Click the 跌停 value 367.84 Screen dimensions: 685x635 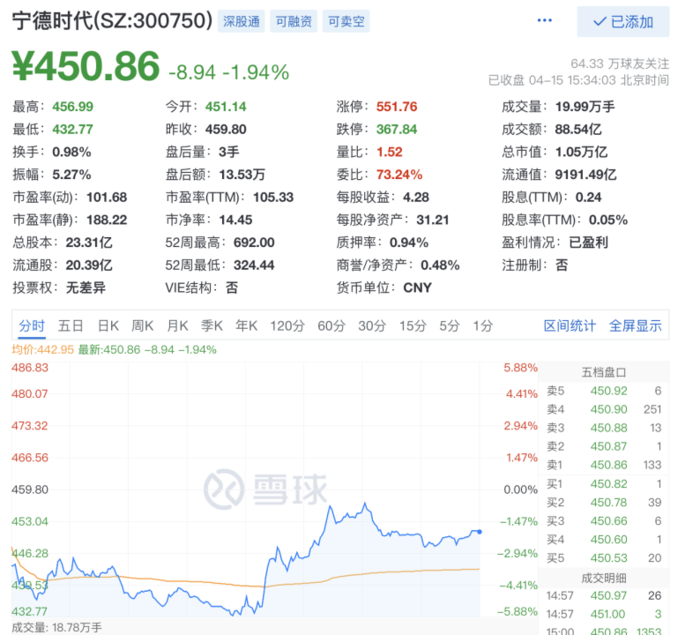coord(397,129)
